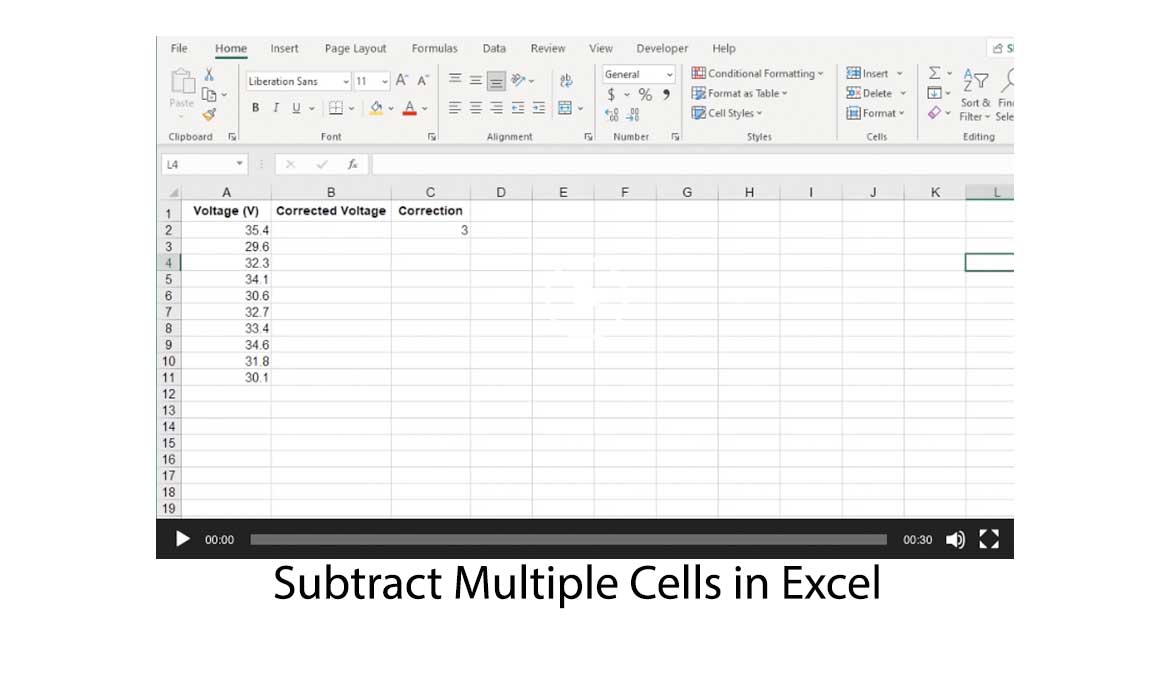This screenshot has height=700, width=1170.
Task: Click the percent style icon
Action: [x=644, y=93]
